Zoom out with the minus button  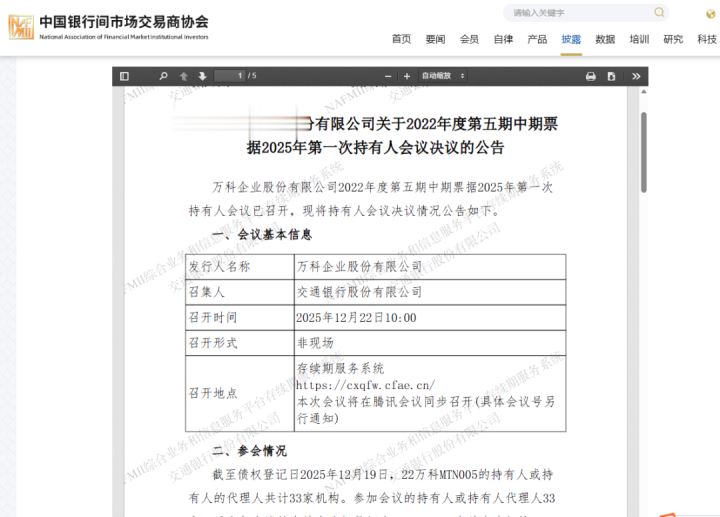388,76
